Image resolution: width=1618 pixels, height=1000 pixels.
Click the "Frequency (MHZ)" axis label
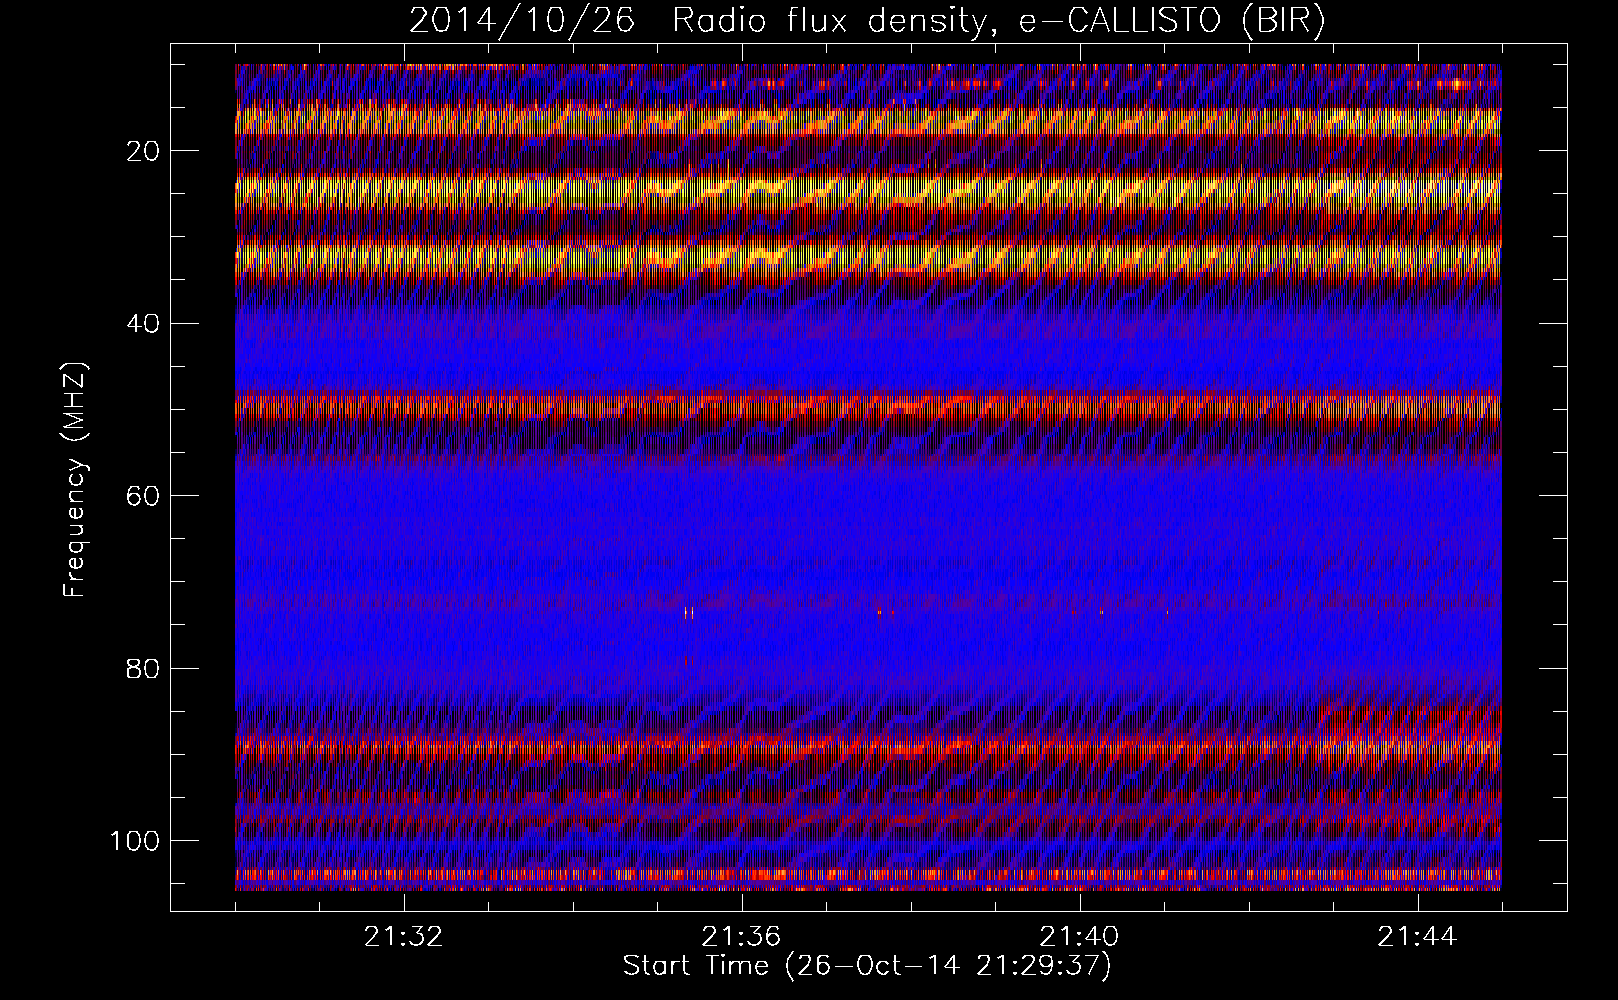coord(75,479)
